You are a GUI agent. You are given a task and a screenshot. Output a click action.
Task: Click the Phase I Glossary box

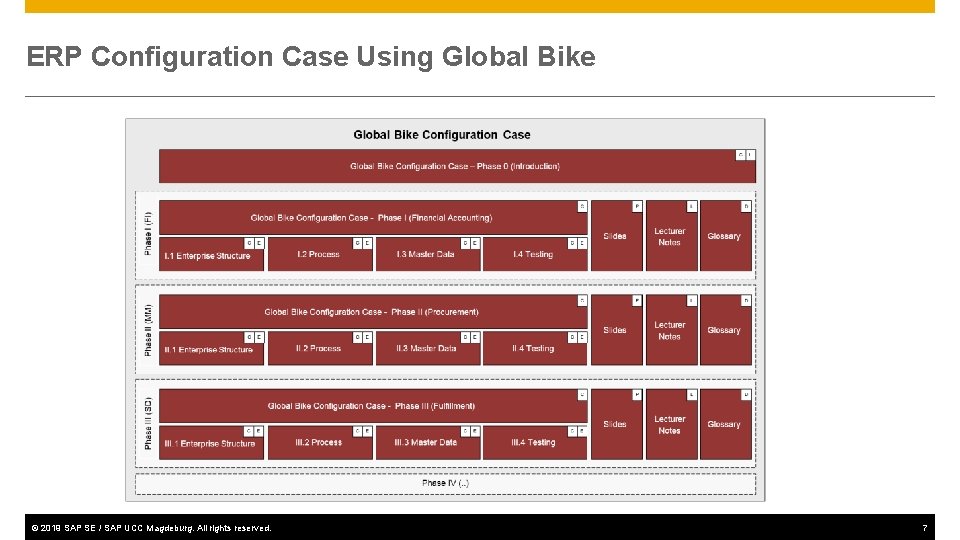[x=726, y=236]
